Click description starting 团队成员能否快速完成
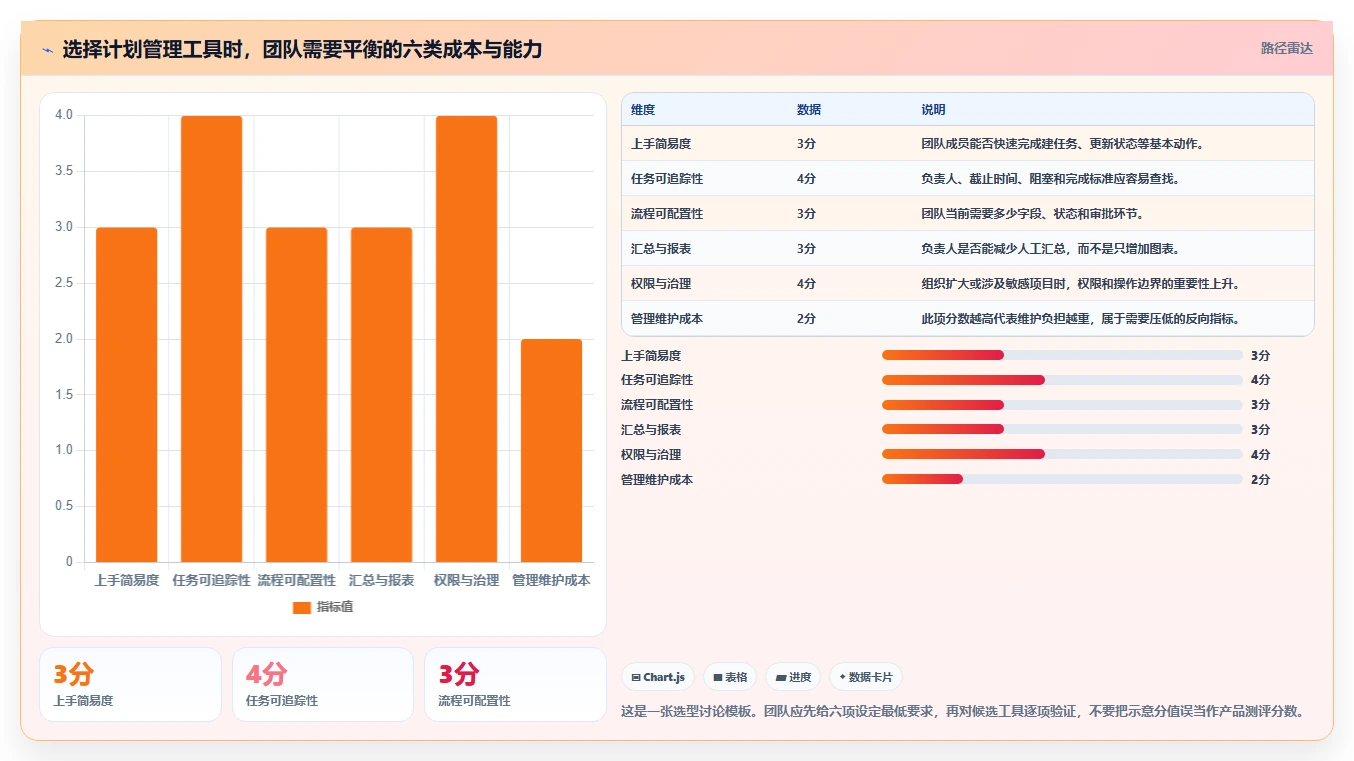The image size is (1354, 761). (1063, 144)
